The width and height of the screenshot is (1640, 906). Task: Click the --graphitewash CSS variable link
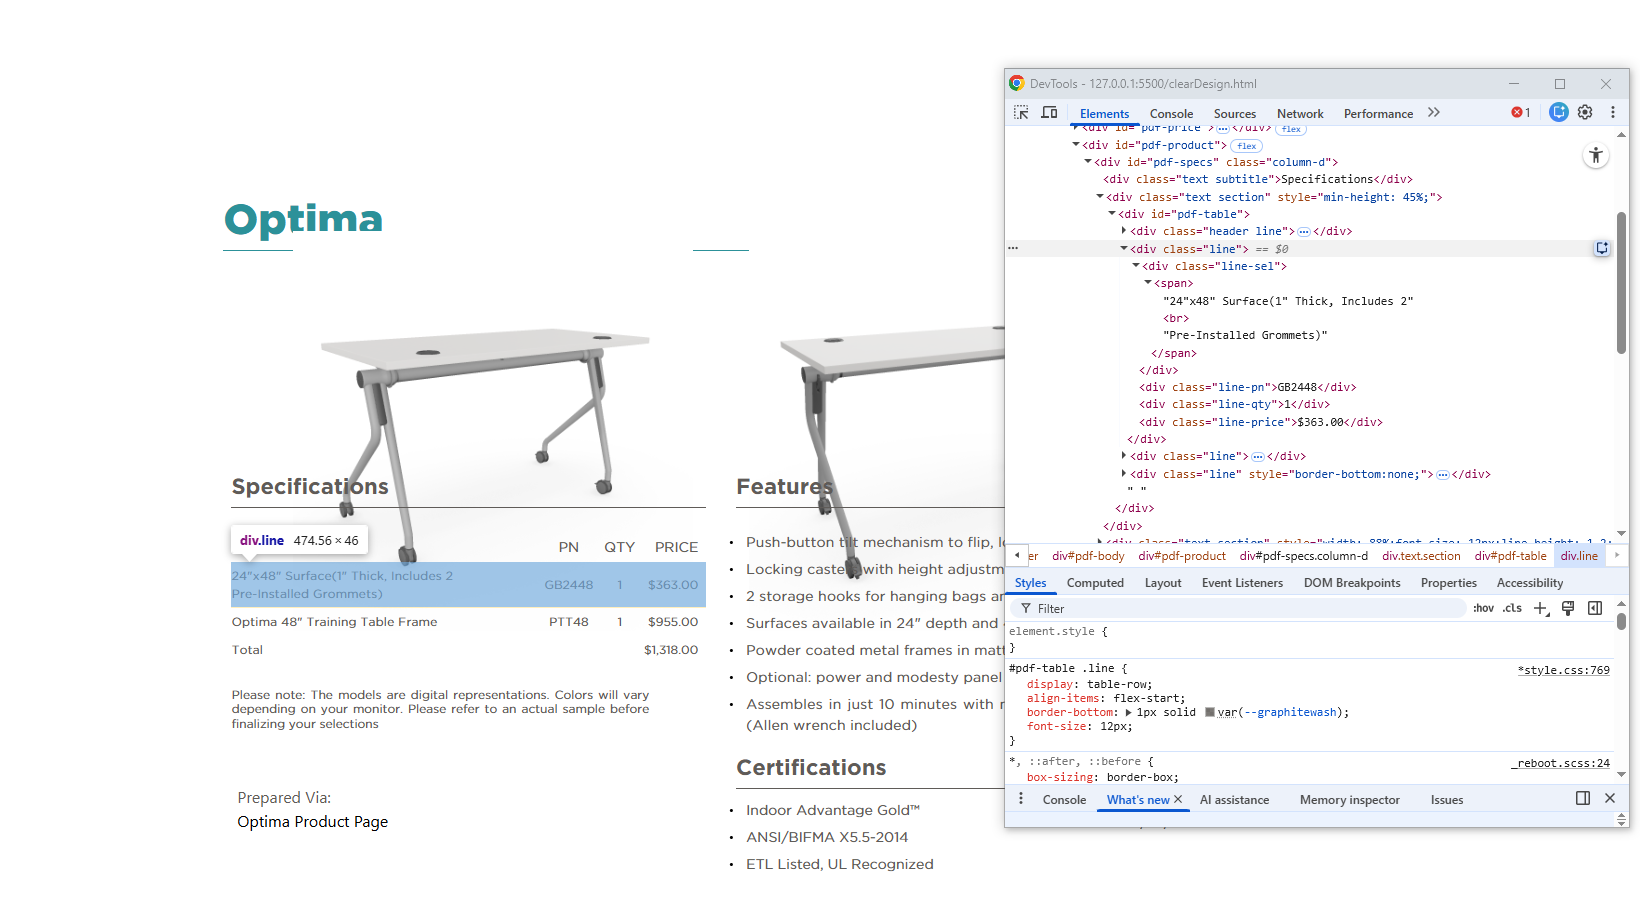pos(1290,713)
